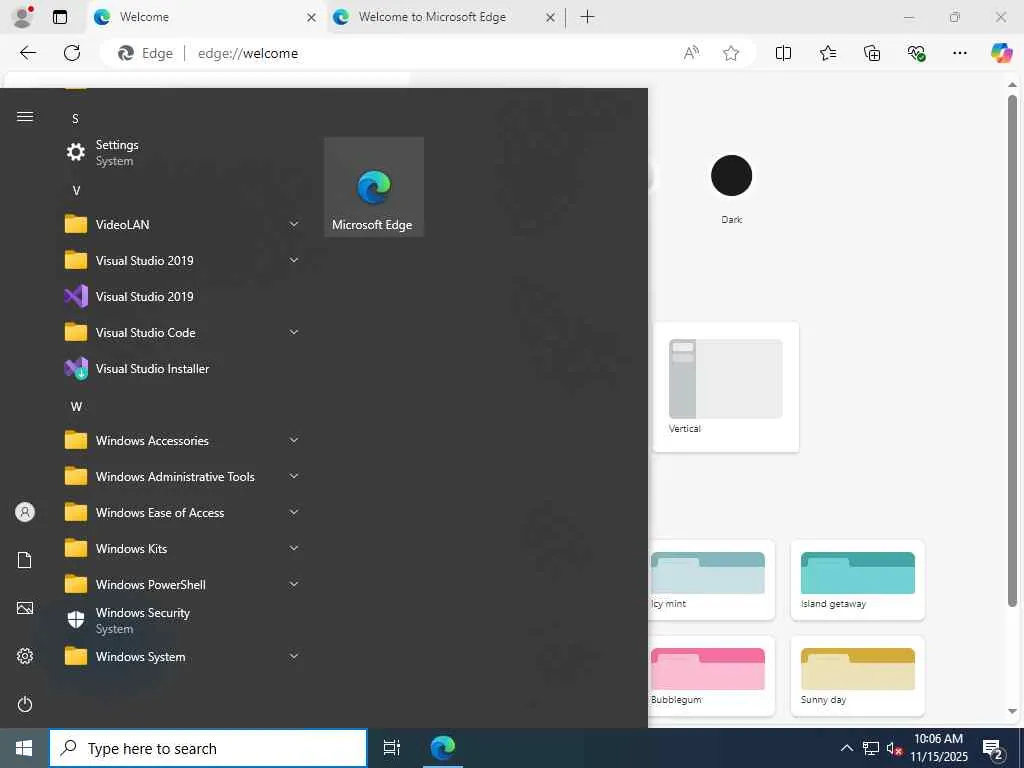Choose the Bubblegum theme
The width and height of the screenshot is (1024, 768).
coord(711,676)
